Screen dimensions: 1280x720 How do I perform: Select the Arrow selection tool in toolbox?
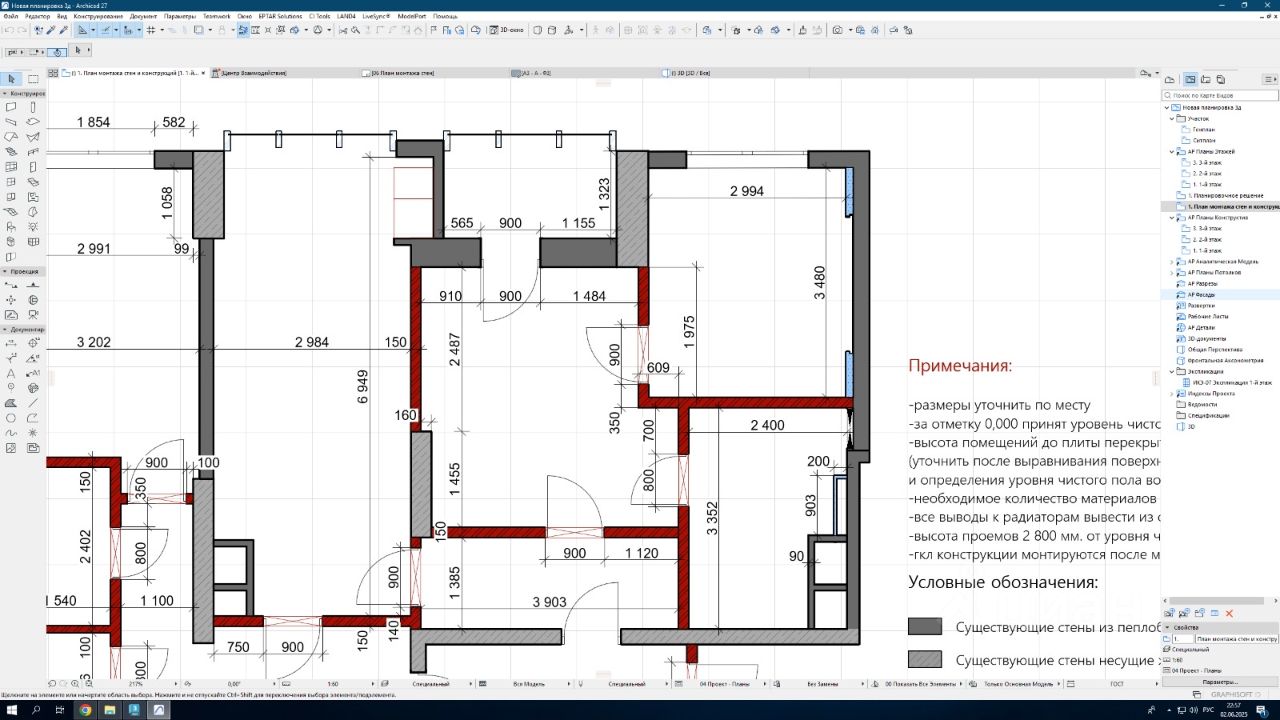[x=11, y=79]
